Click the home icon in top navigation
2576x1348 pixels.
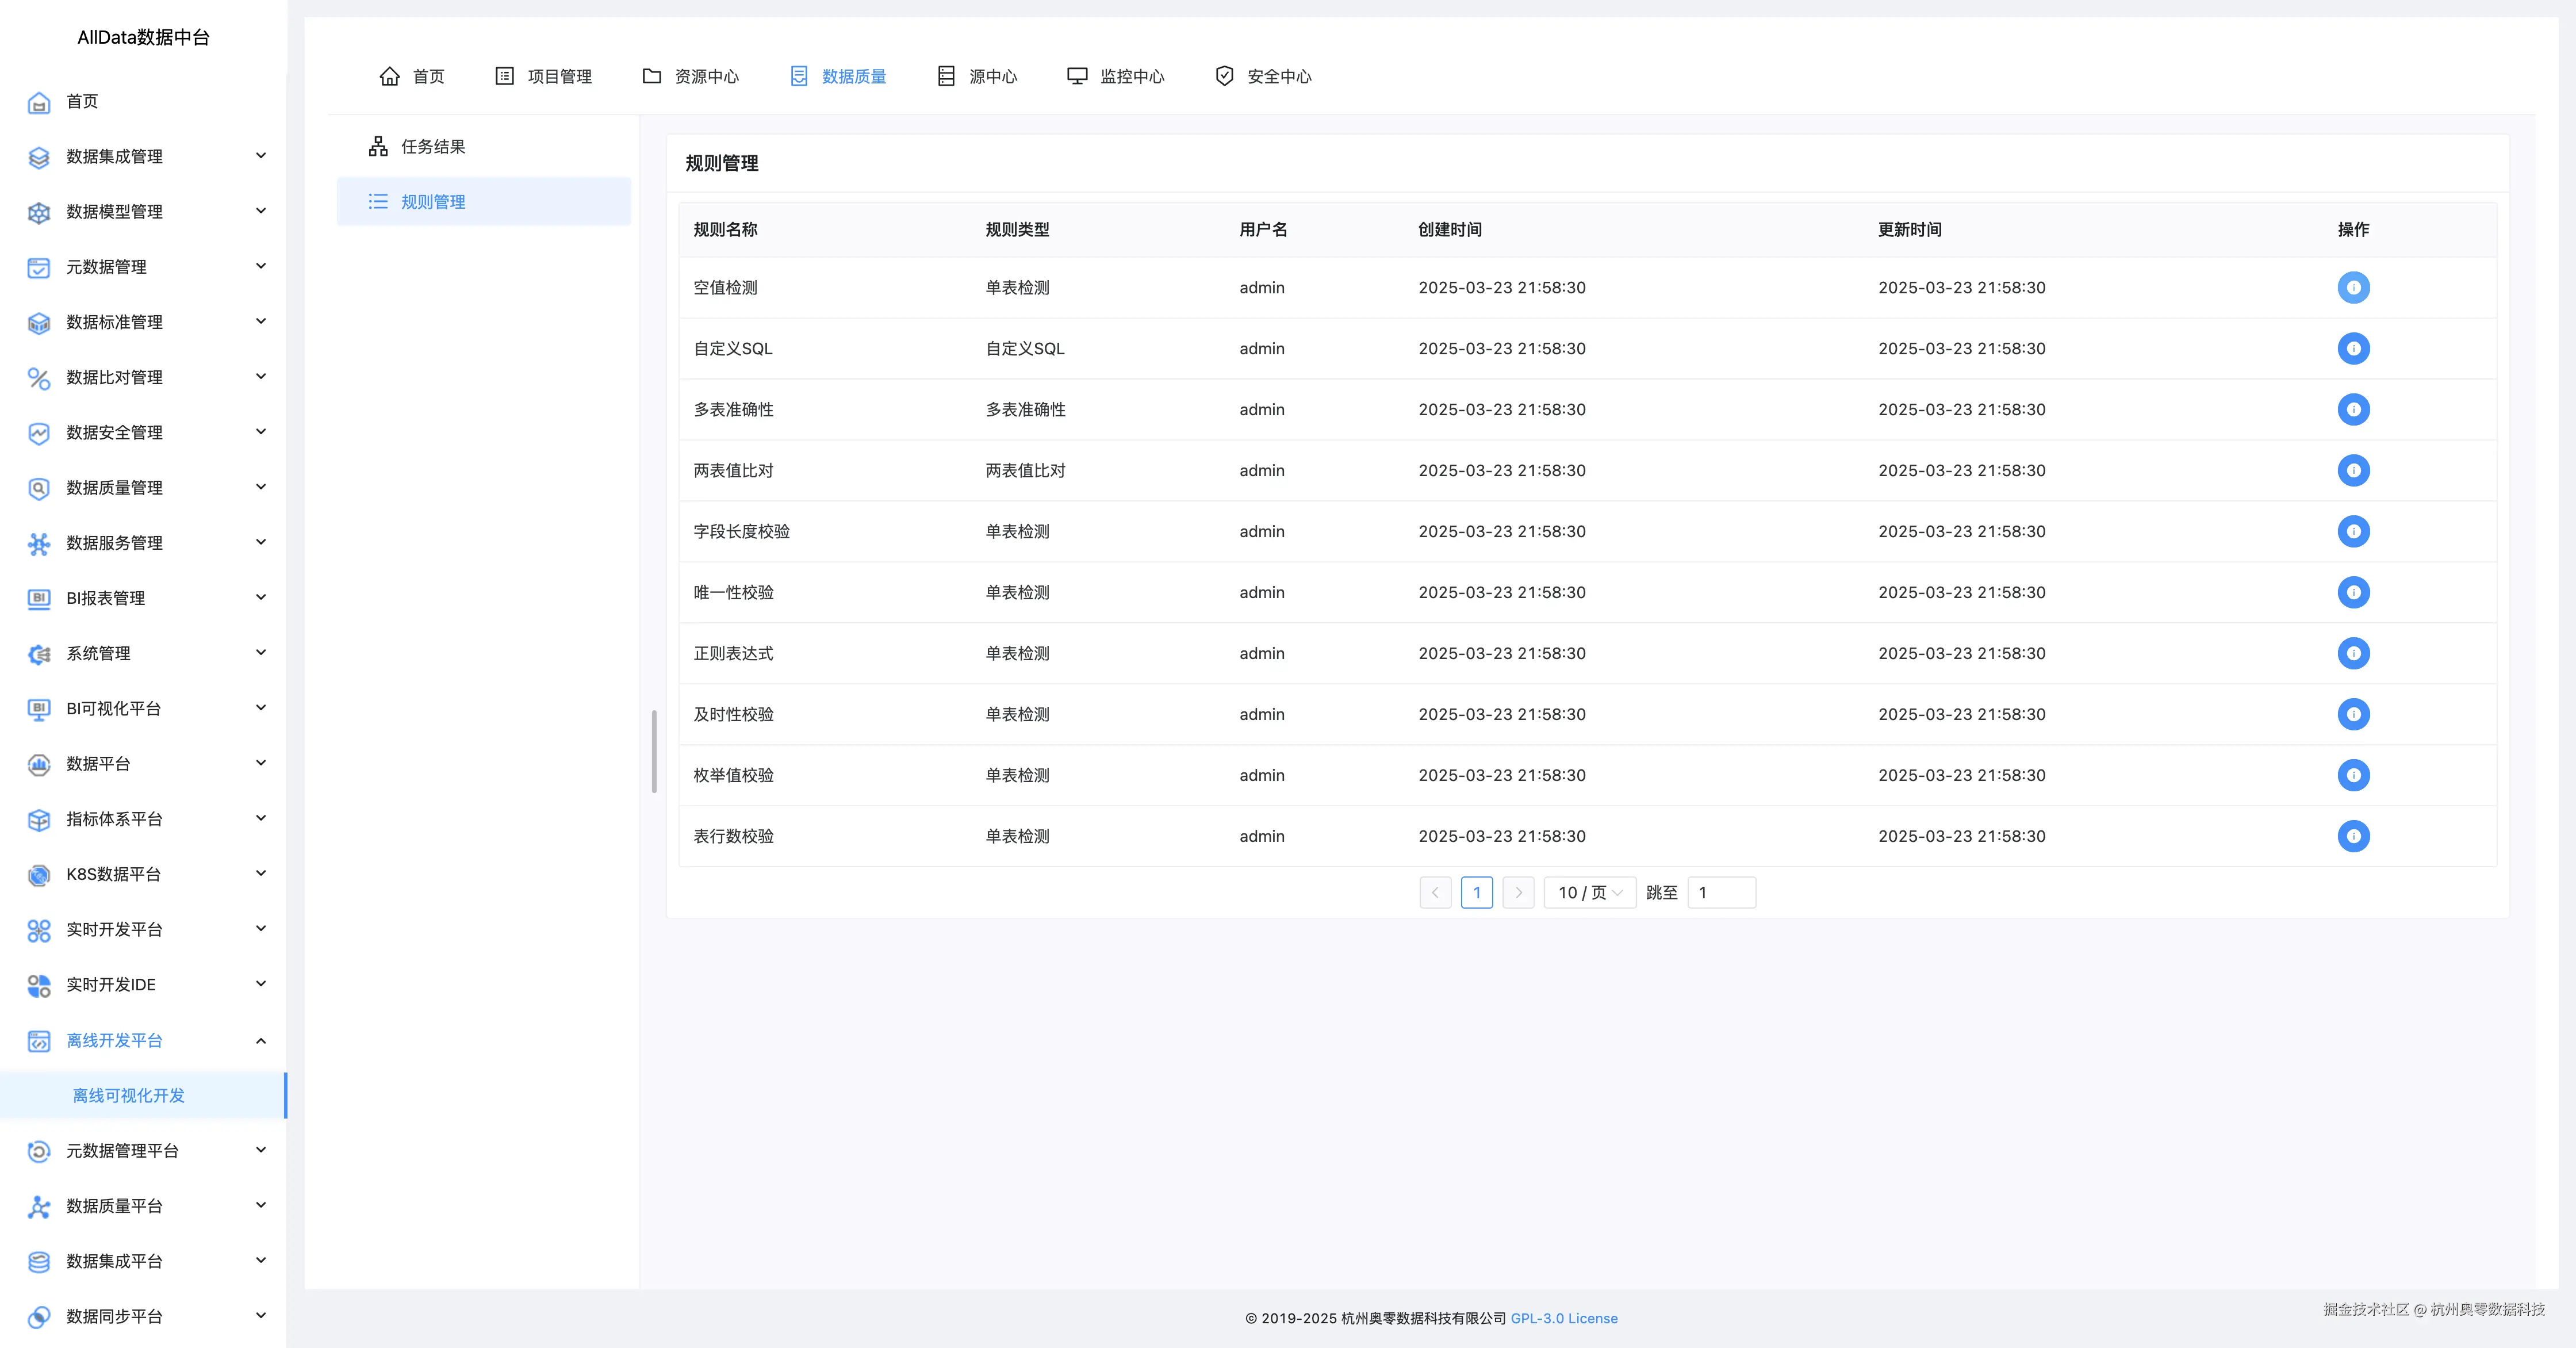click(x=390, y=76)
